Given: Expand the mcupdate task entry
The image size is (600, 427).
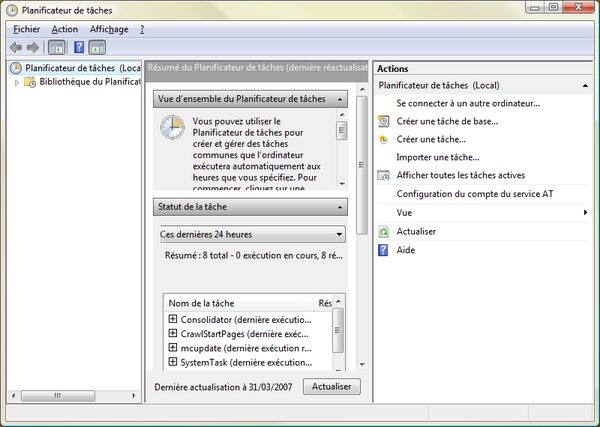Looking at the screenshot, I should 173,347.
